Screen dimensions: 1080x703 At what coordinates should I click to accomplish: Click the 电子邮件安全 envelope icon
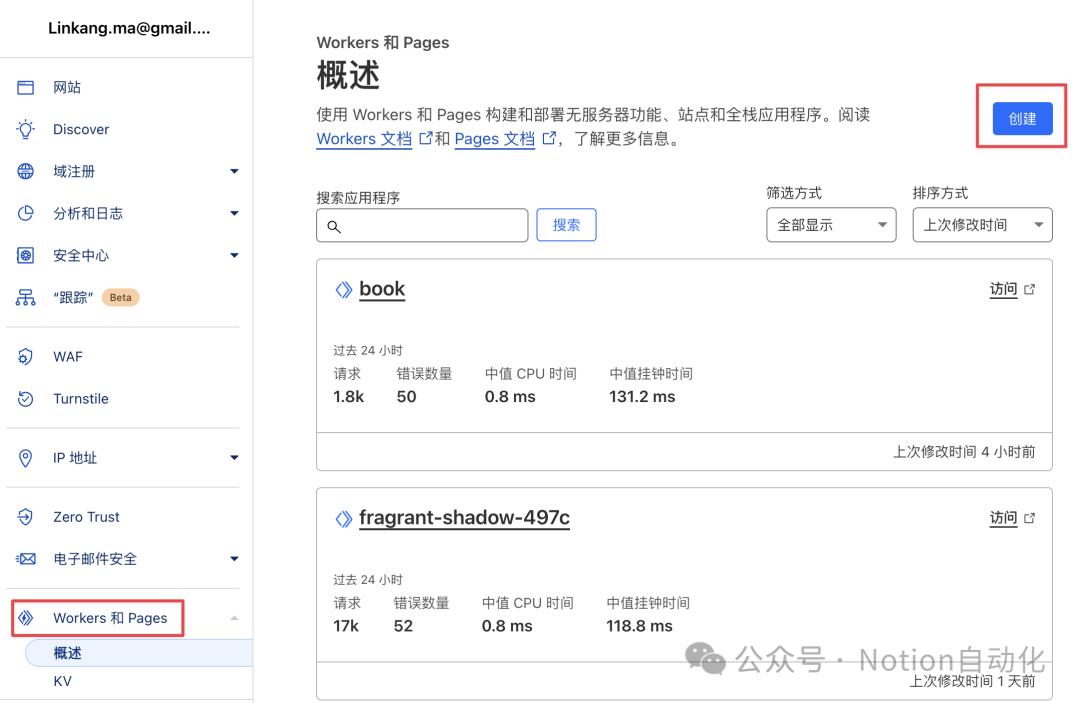[25, 558]
